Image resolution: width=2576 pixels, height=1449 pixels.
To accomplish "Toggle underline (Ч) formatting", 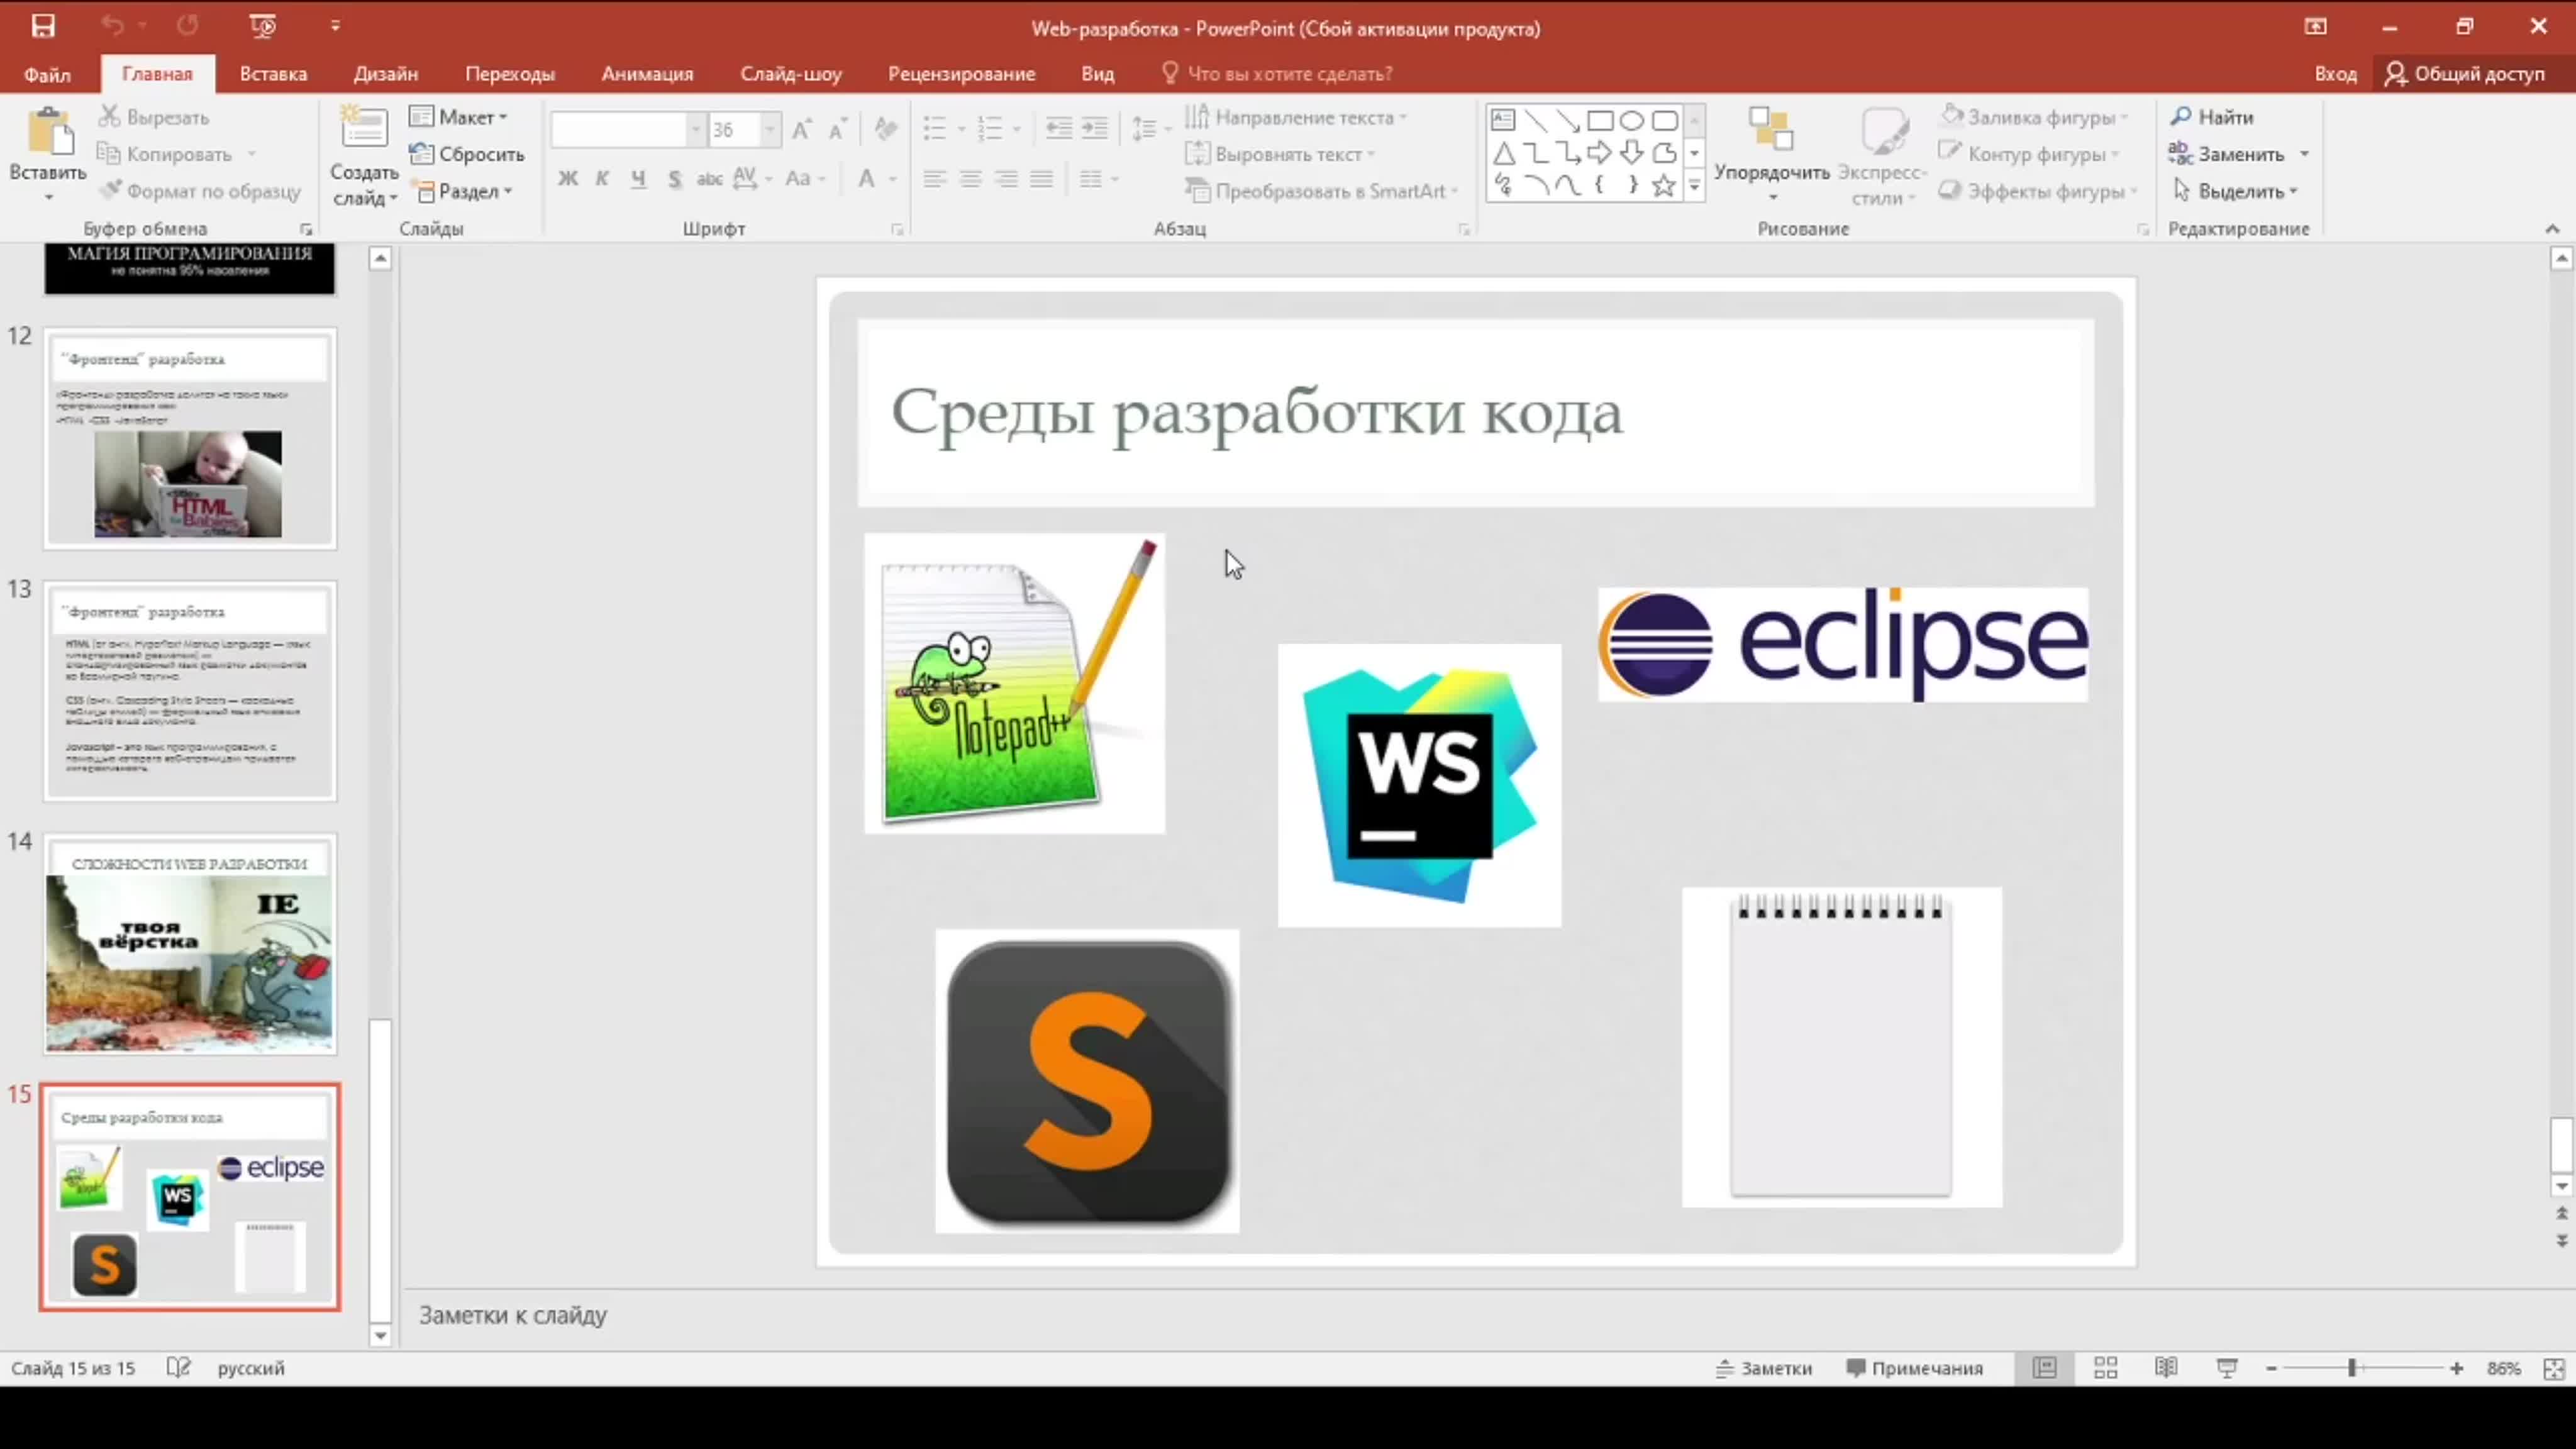I will 638,179.
